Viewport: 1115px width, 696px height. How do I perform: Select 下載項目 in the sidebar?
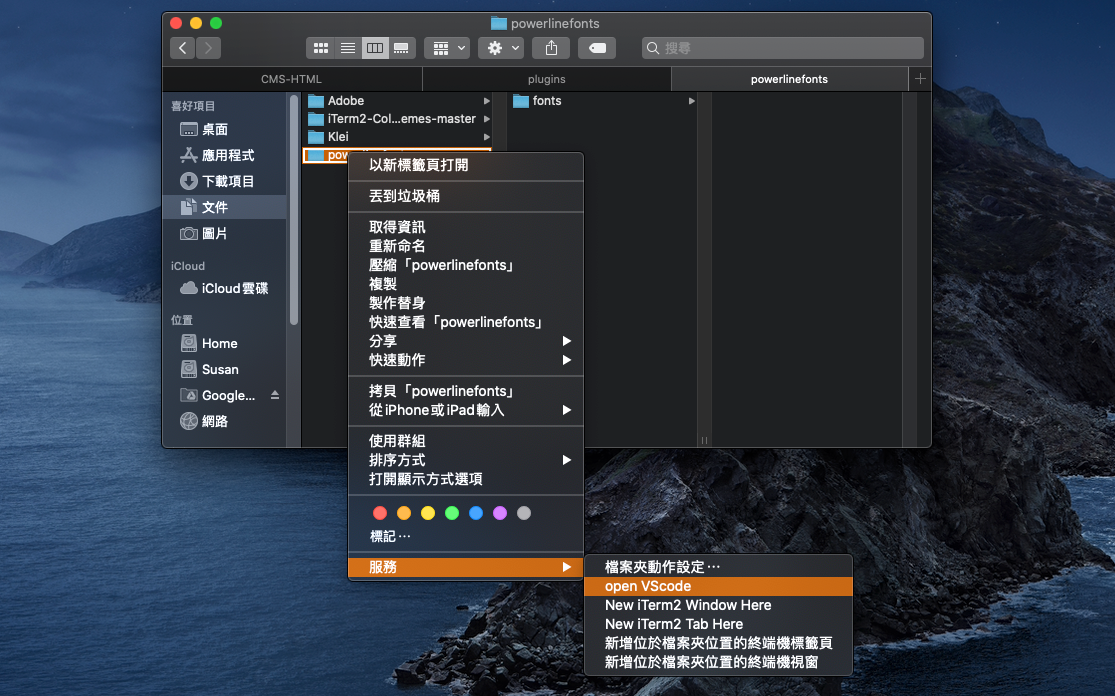pyautogui.click(x=222, y=181)
